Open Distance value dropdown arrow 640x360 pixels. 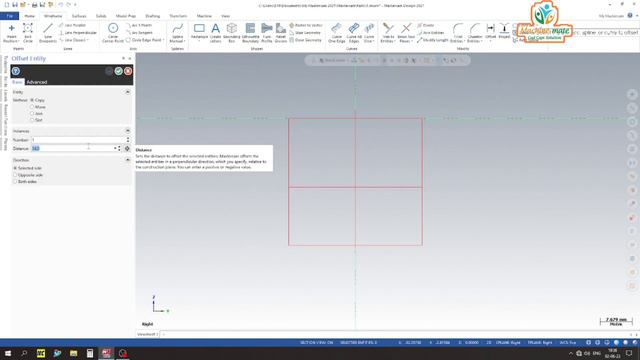pyautogui.click(x=115, y=149)
